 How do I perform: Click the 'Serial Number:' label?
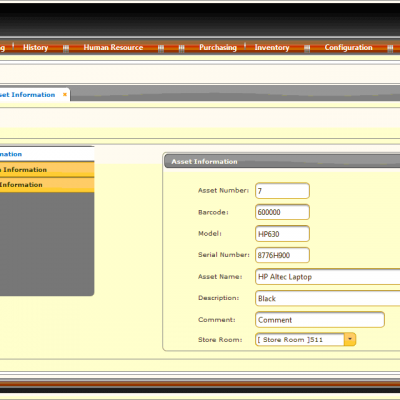[224, 255]
